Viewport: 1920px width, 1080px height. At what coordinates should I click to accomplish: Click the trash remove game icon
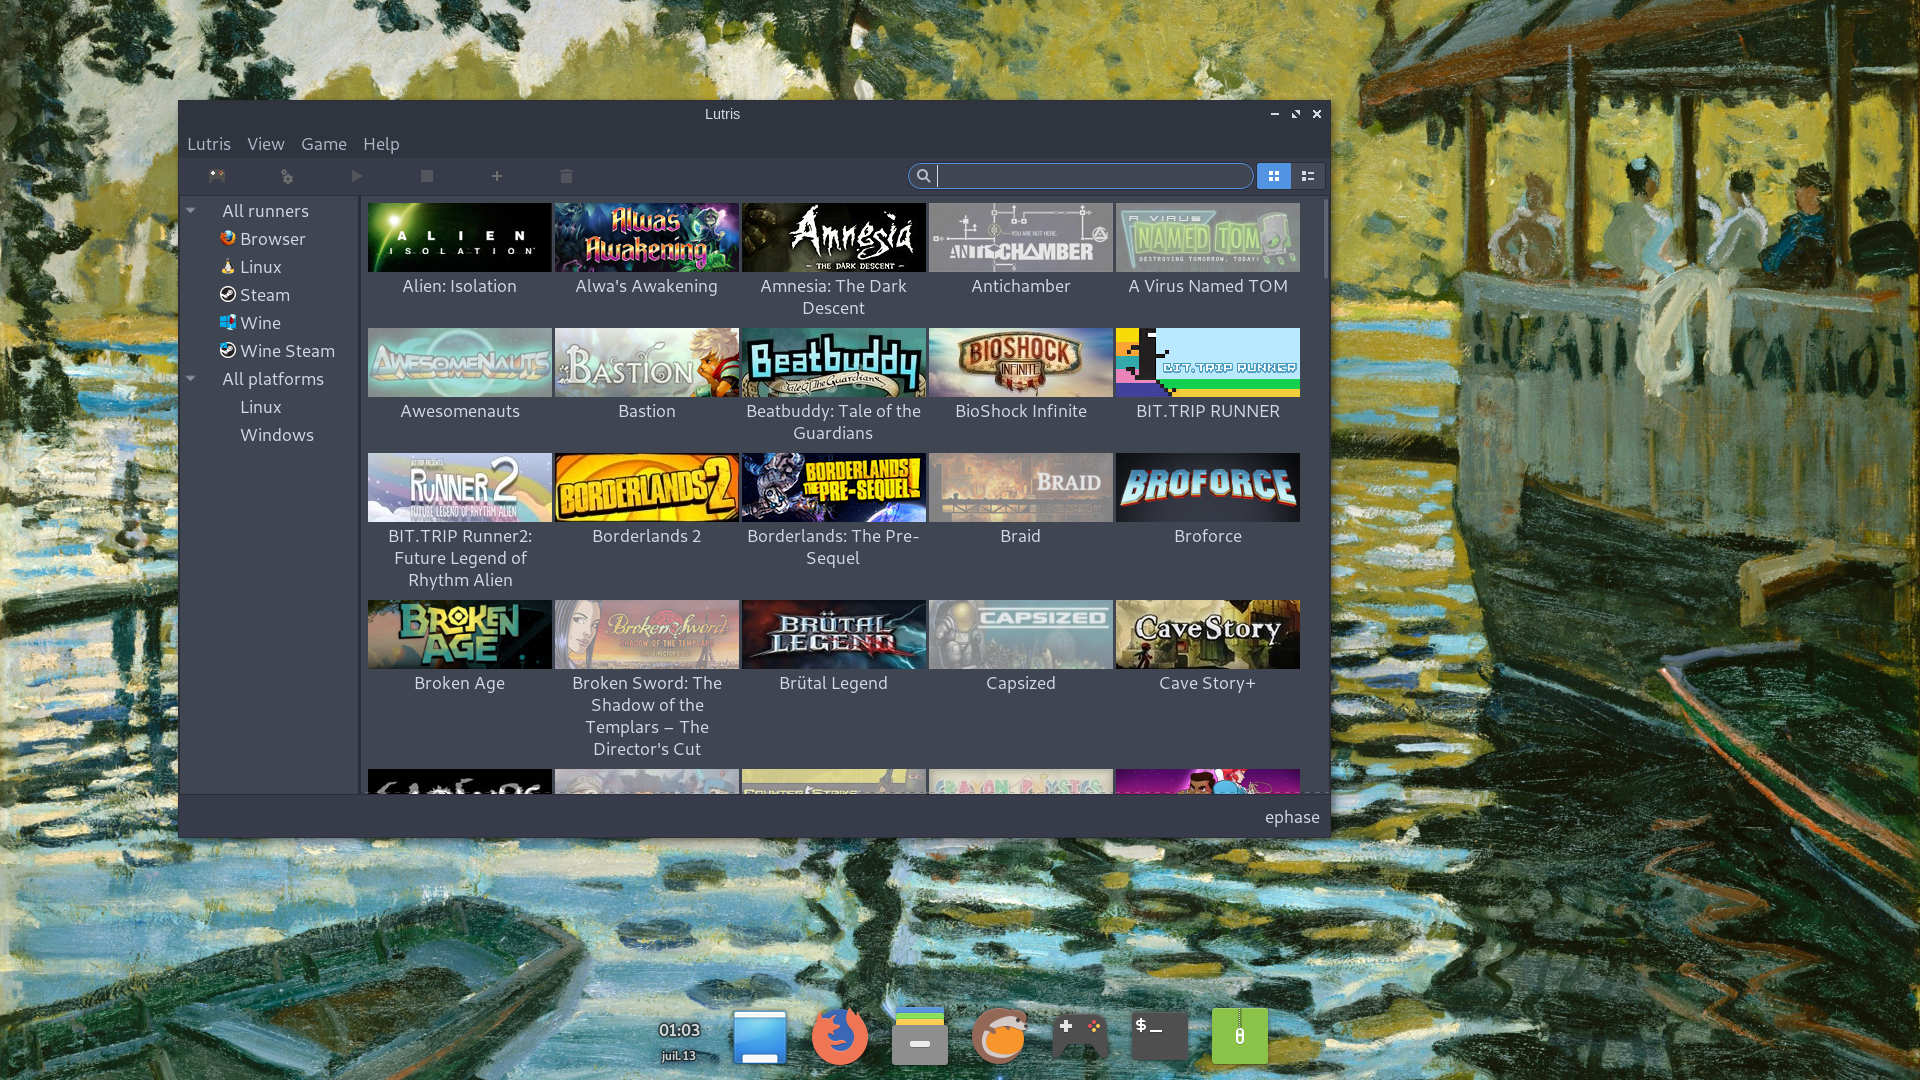pos(566,176)
